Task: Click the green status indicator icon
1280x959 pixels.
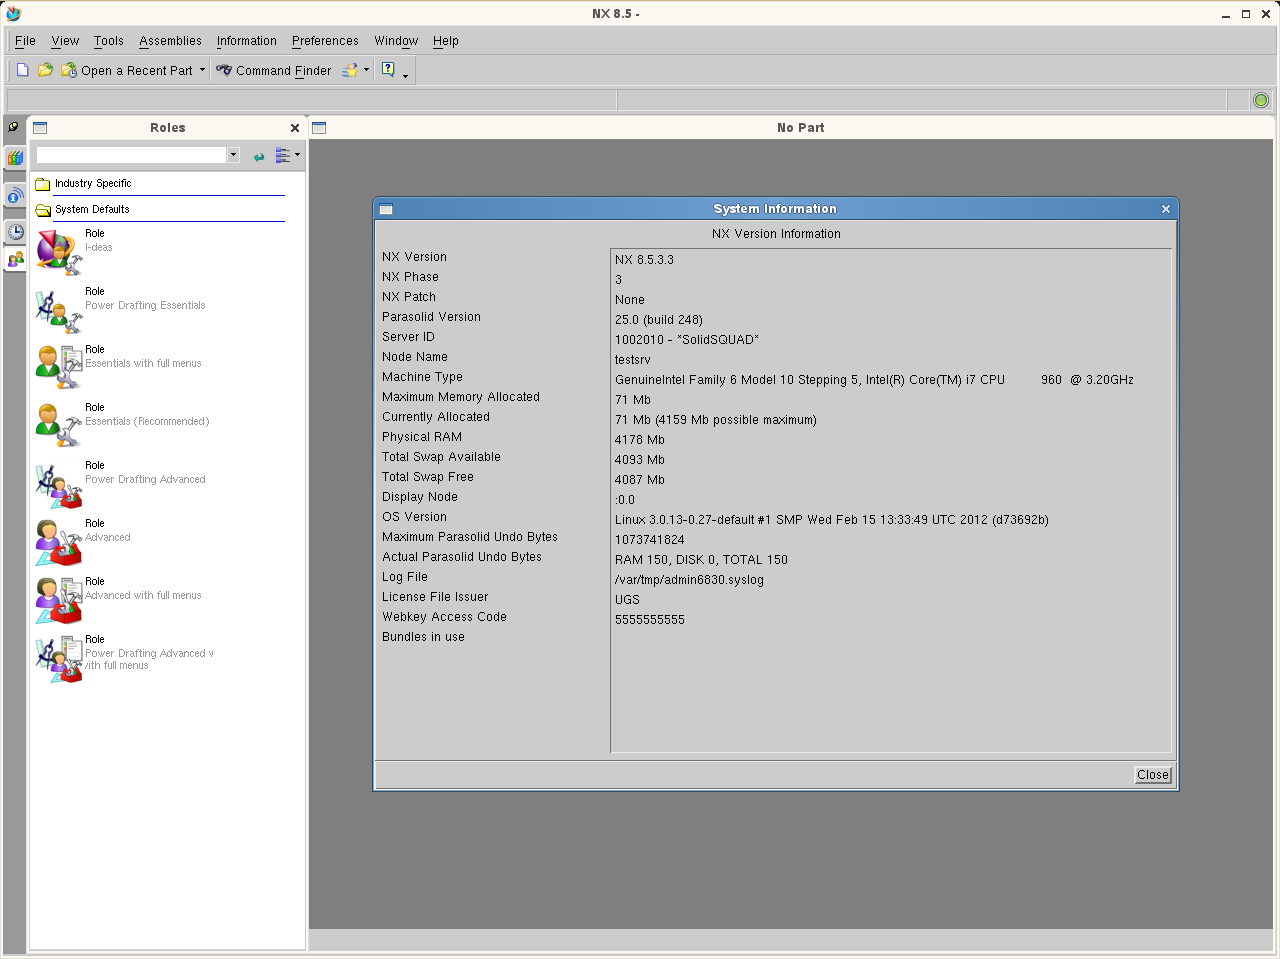Action: click(1261, 100)
